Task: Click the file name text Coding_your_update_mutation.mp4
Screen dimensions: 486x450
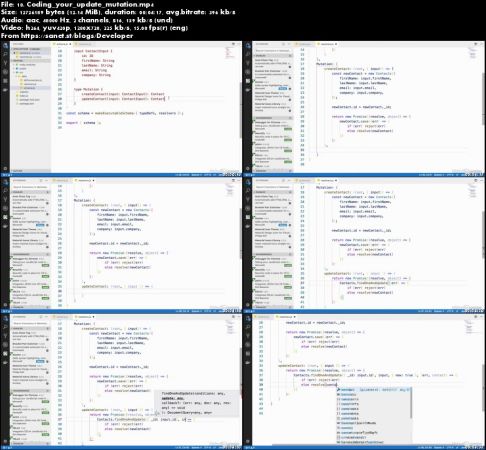Action: 90,5
